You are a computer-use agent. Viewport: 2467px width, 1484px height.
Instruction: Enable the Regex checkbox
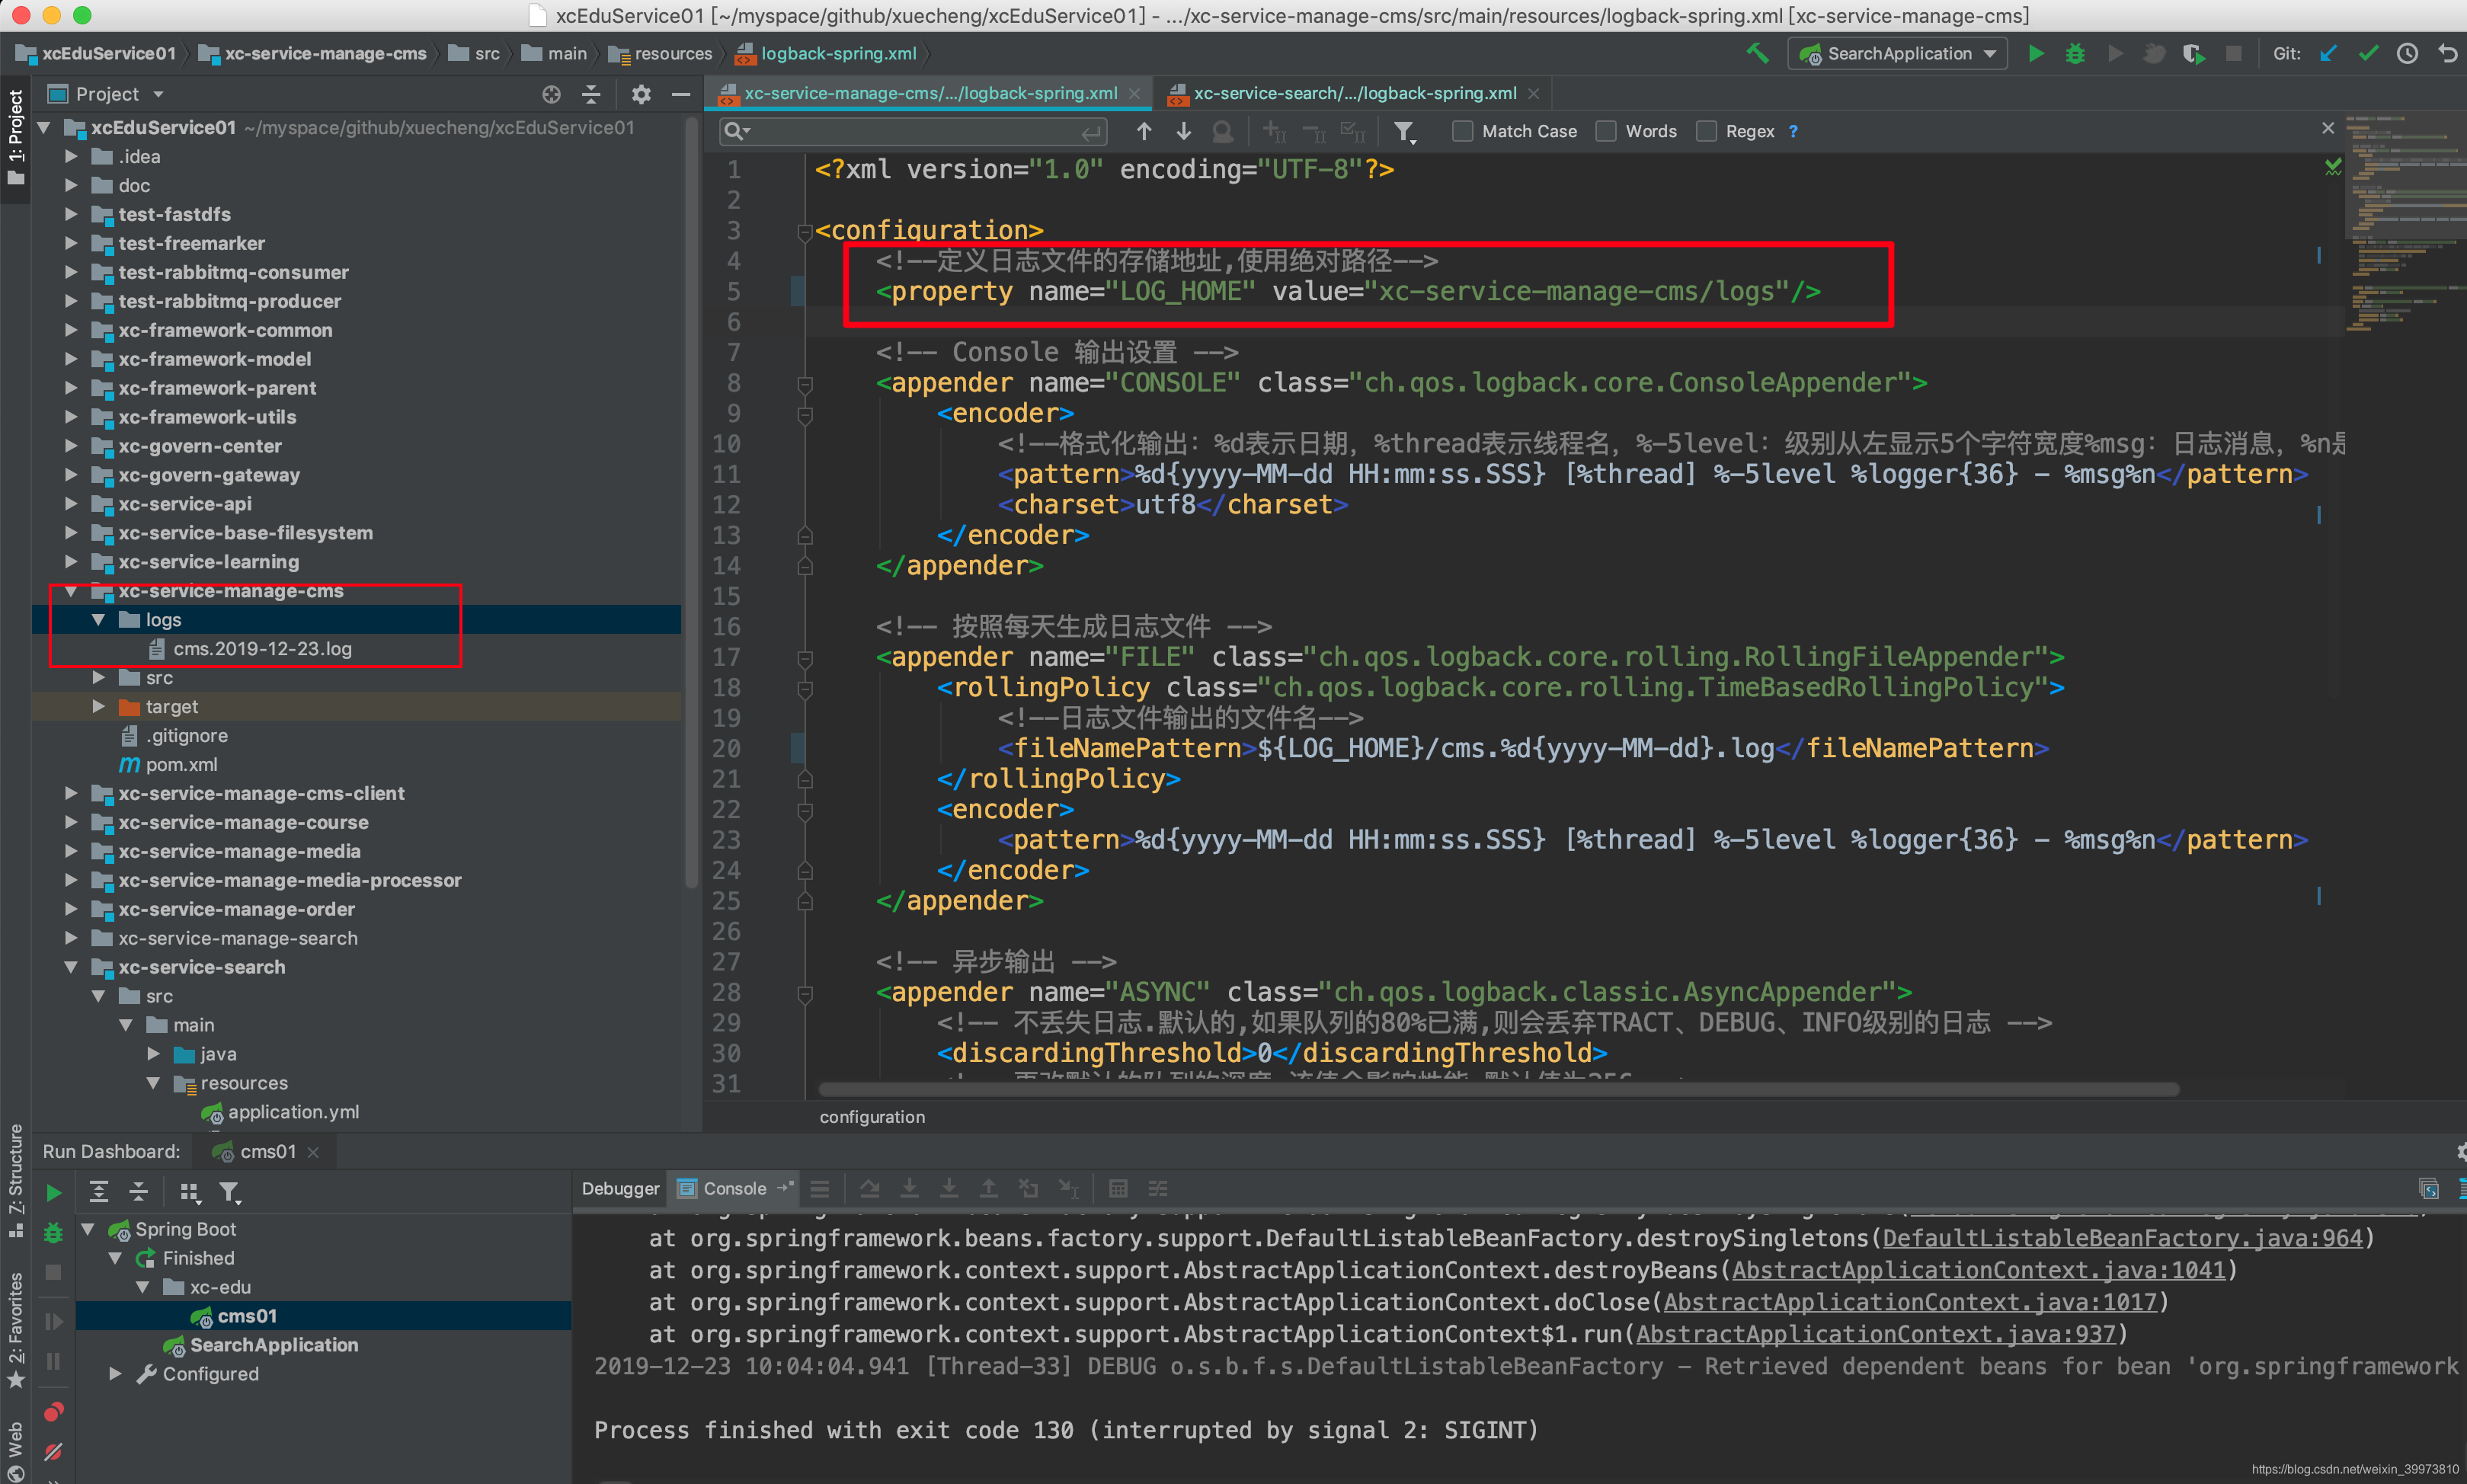pyautogui.click(x=1706, y=131)
